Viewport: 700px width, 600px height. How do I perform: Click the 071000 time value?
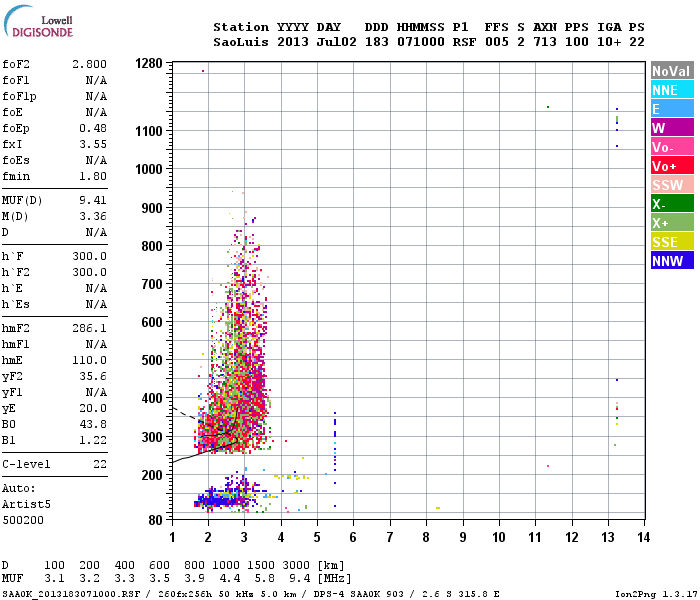tap(421, 42)
